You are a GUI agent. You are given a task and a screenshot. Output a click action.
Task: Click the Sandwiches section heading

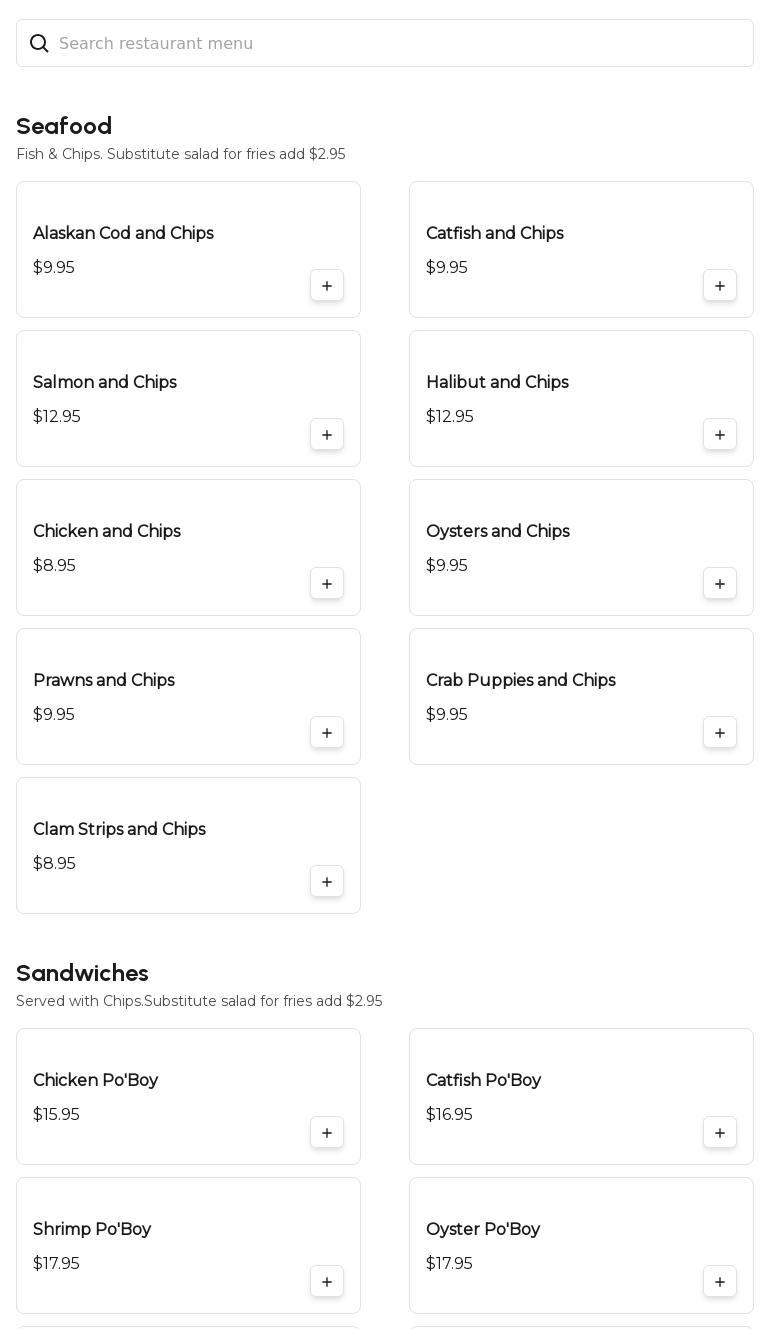[82, 973]
